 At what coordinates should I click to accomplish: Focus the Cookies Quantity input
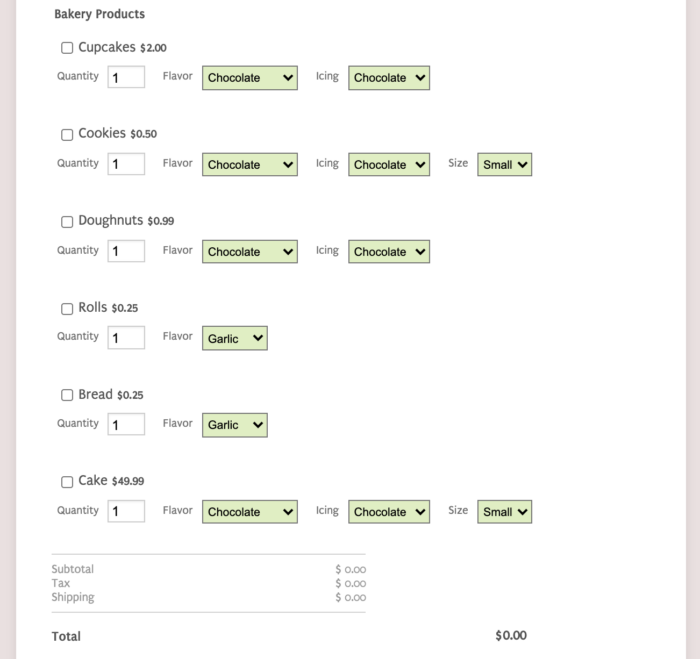coord(126,165)
